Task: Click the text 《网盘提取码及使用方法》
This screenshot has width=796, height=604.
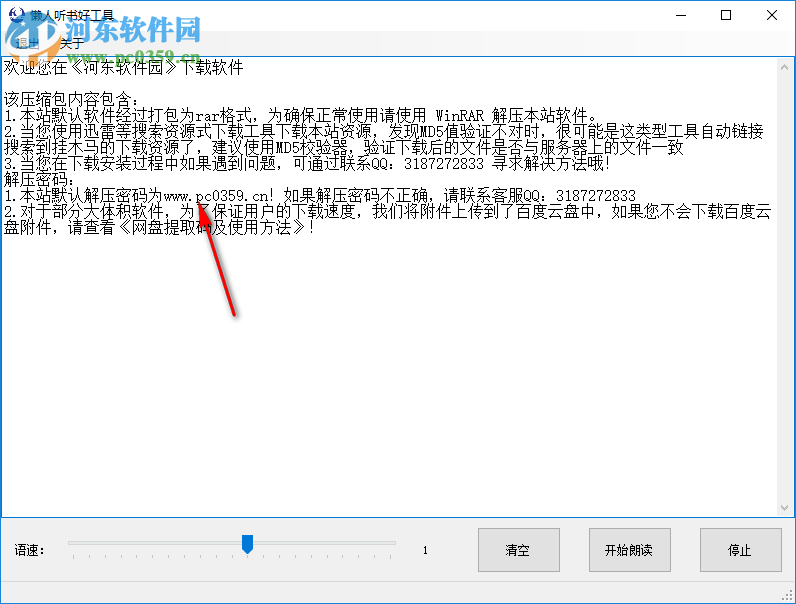Action: pyautogui.click(x=212, y=227)
